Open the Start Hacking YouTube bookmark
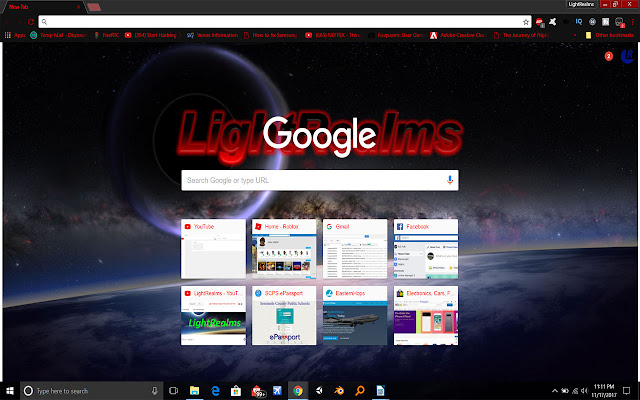Image resolution: width=640 pixels, height=400 pixels. point(151,36)
